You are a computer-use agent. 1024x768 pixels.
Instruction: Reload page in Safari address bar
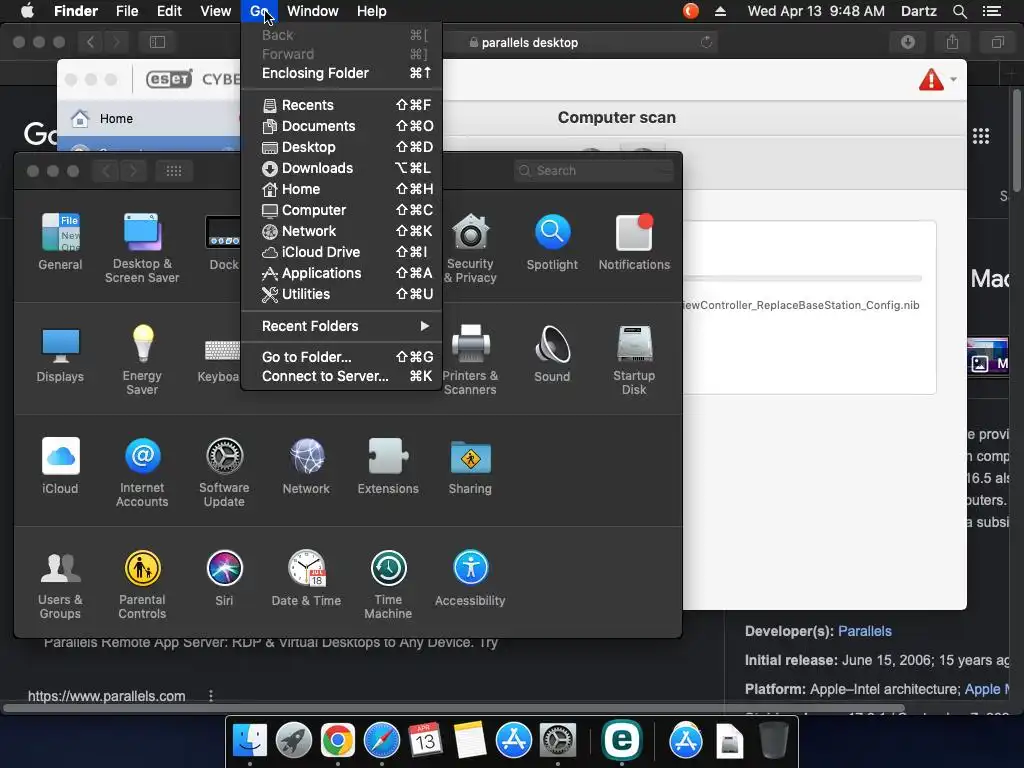(706, 42)
